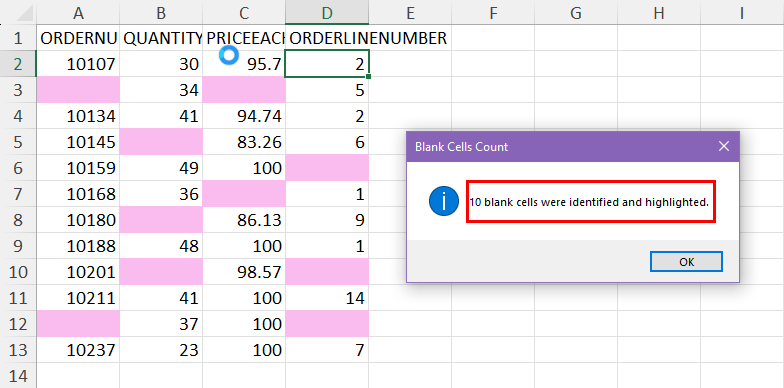
Task: Select column I header
Action: 742,13
